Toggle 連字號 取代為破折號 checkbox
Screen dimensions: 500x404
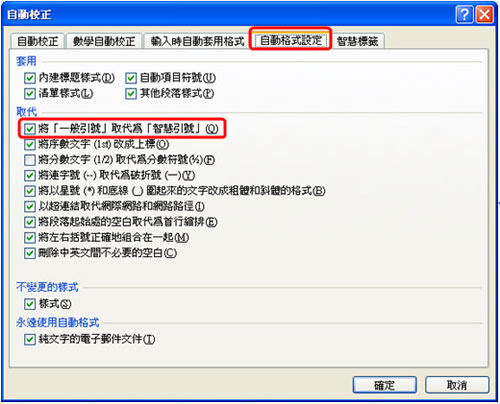(30, 175)
